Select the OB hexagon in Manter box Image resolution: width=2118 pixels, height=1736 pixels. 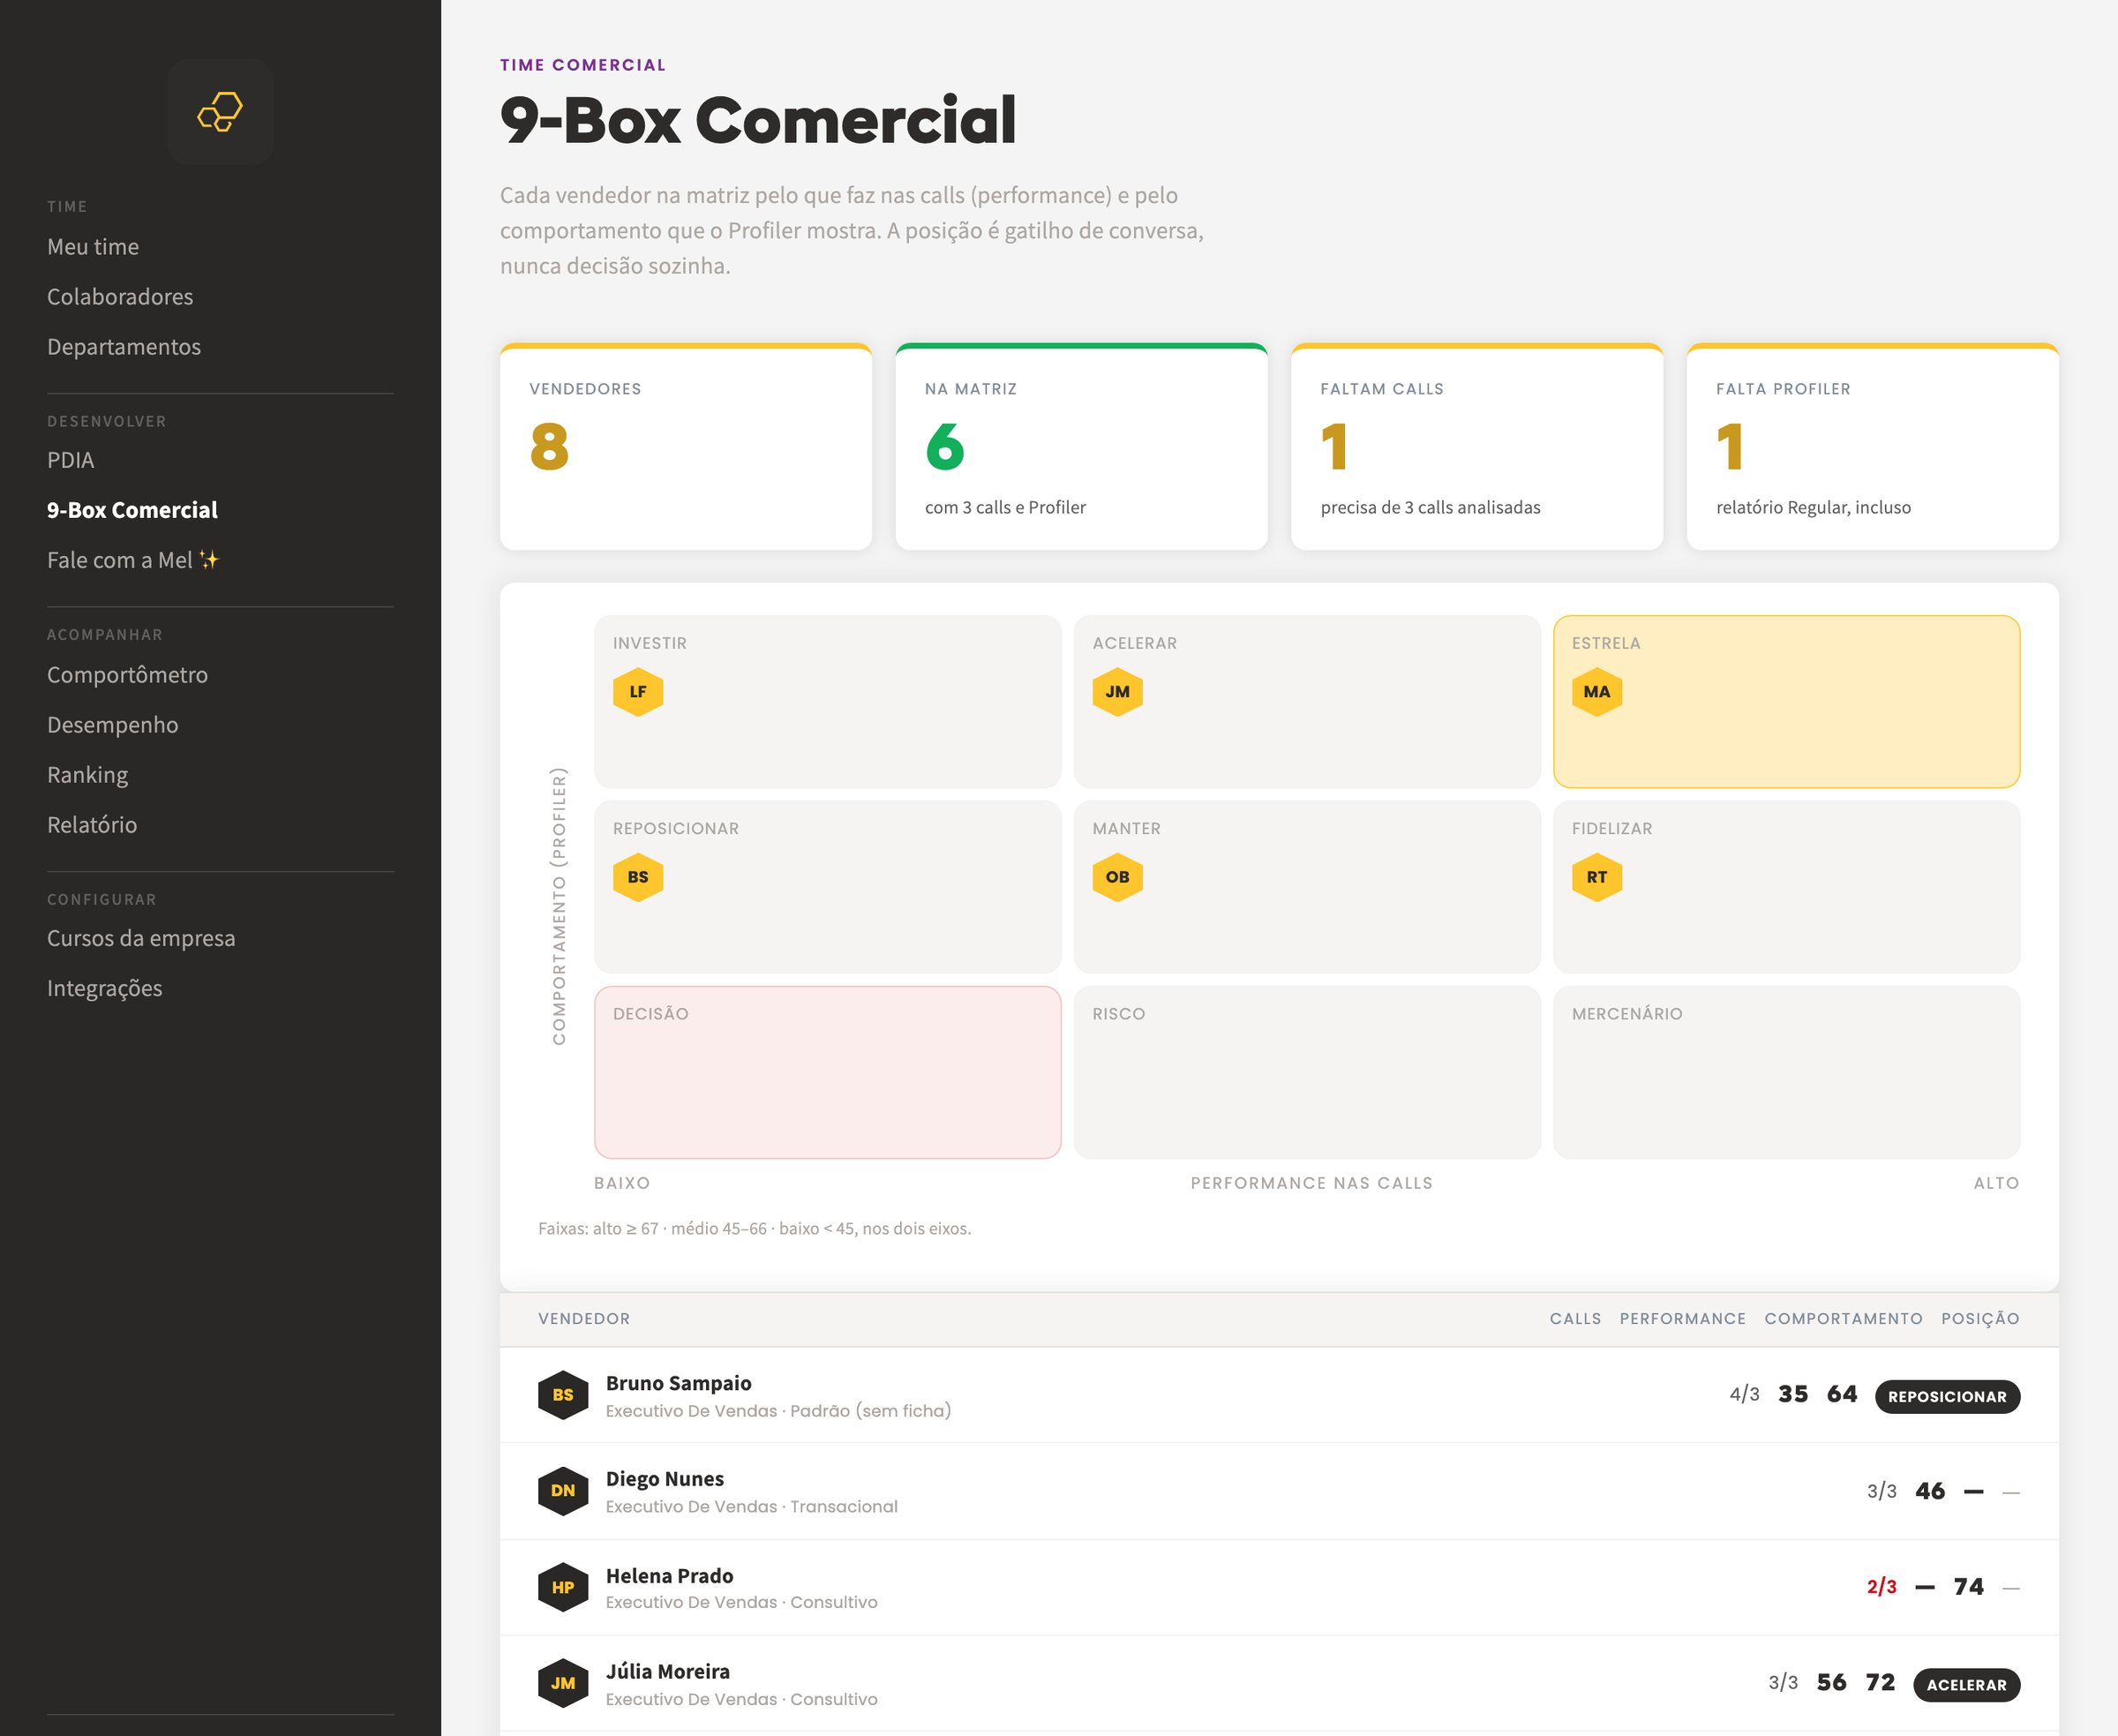[1117, 877]
